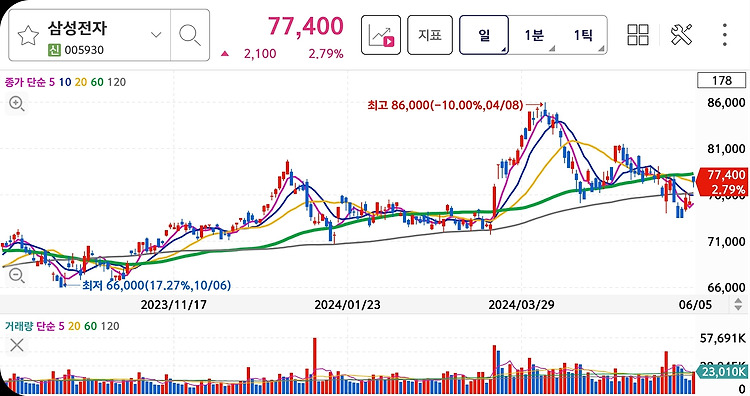Select the 일 daily chart period
Screen dimensions: 750x396
click(484, 35)
